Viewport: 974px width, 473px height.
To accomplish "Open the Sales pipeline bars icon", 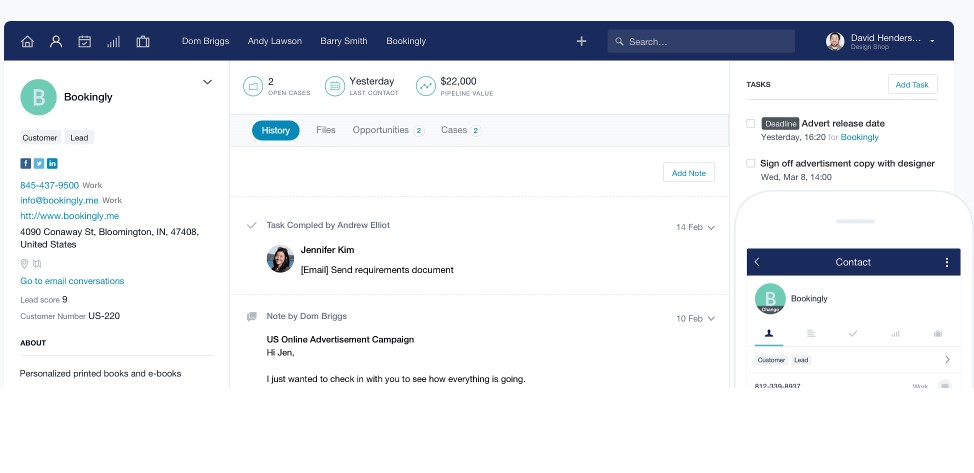I will click(x=113, y=42).
